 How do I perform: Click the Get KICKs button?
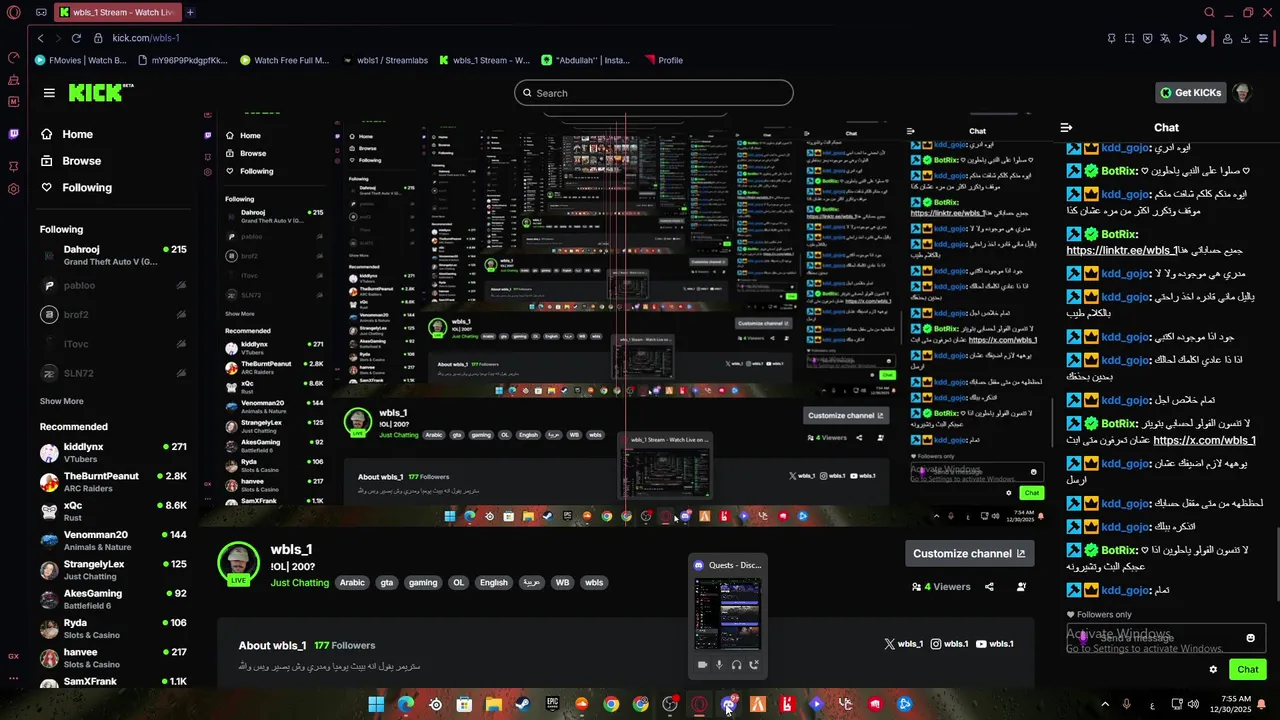coord(1190,93)
